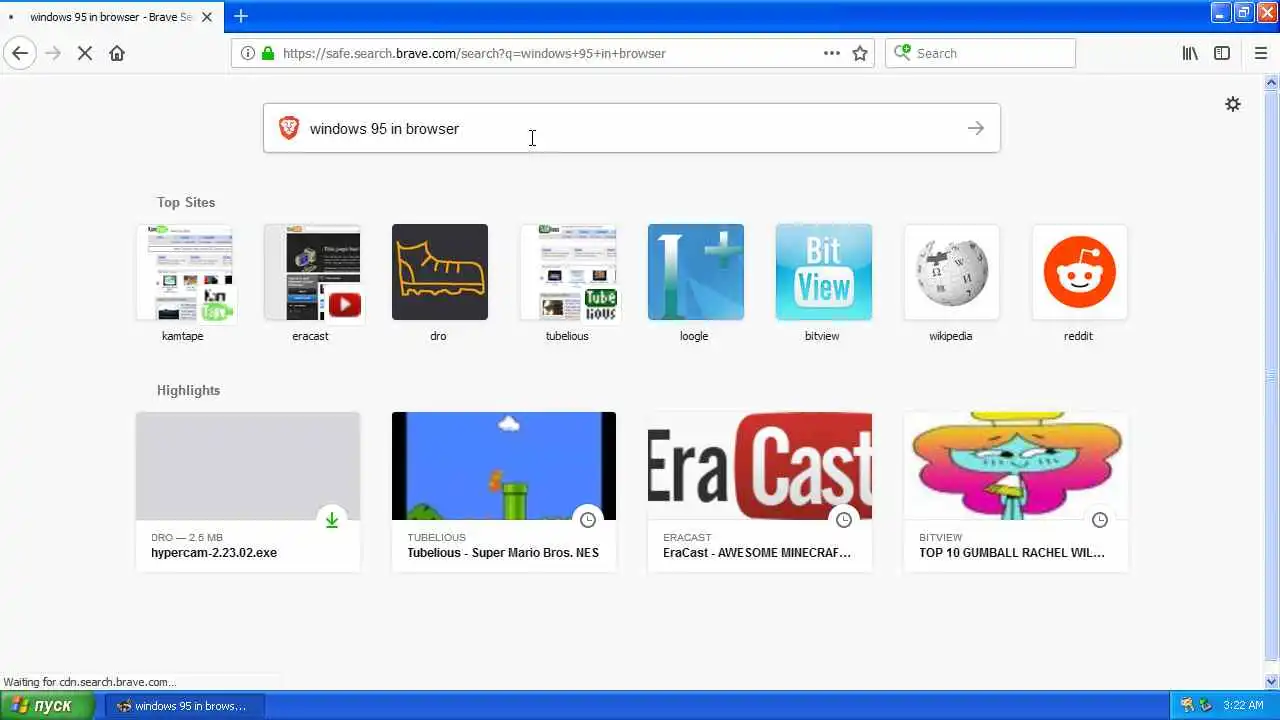The image size is (1280, 720).
Task: Click the history clock icon on the Tubelious card
Action: (588, 520)
